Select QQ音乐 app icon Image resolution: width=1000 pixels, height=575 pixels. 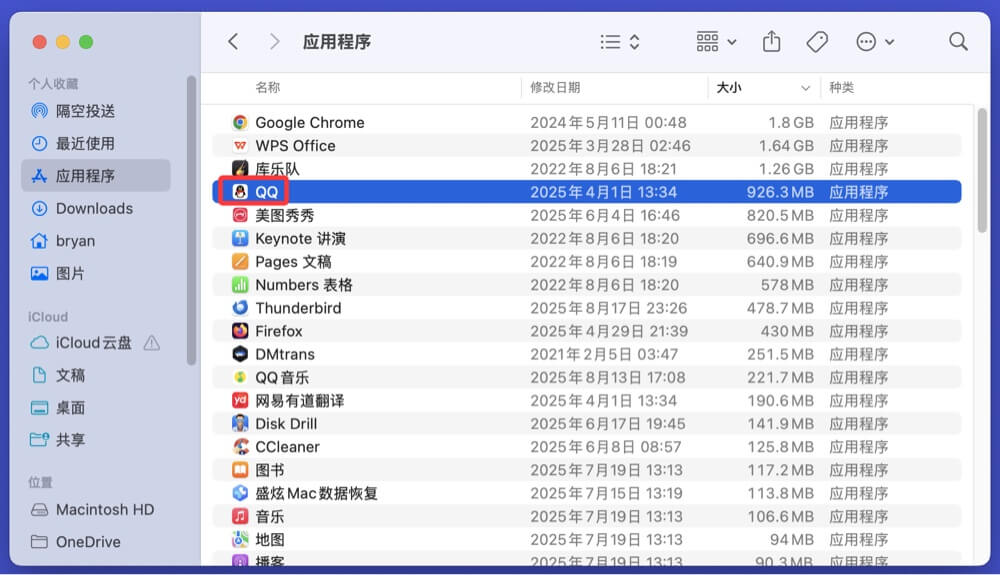pyautogui.click(x=240, y=377)
